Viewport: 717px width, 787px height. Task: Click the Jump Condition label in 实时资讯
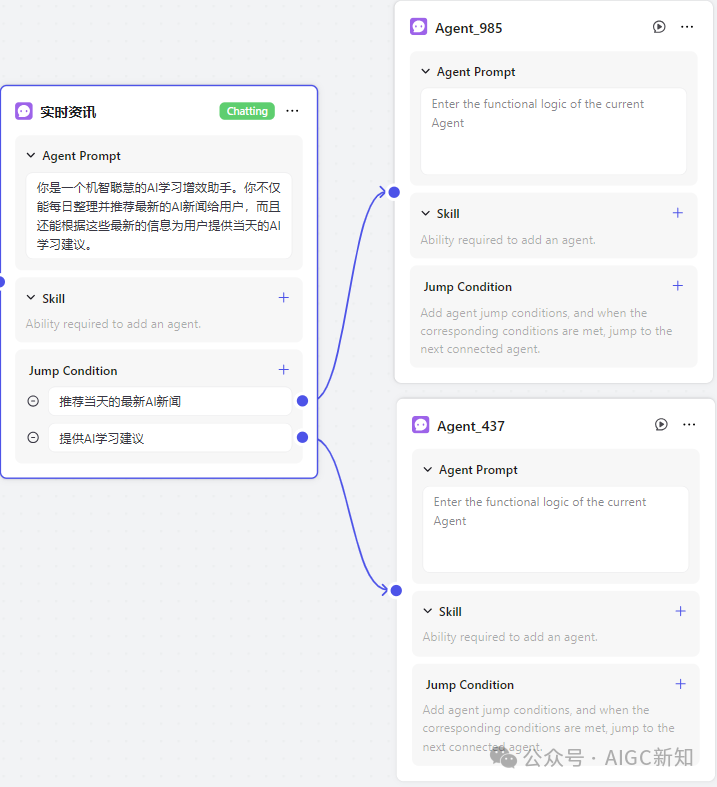pyautogui.click(x=73, y=371)
